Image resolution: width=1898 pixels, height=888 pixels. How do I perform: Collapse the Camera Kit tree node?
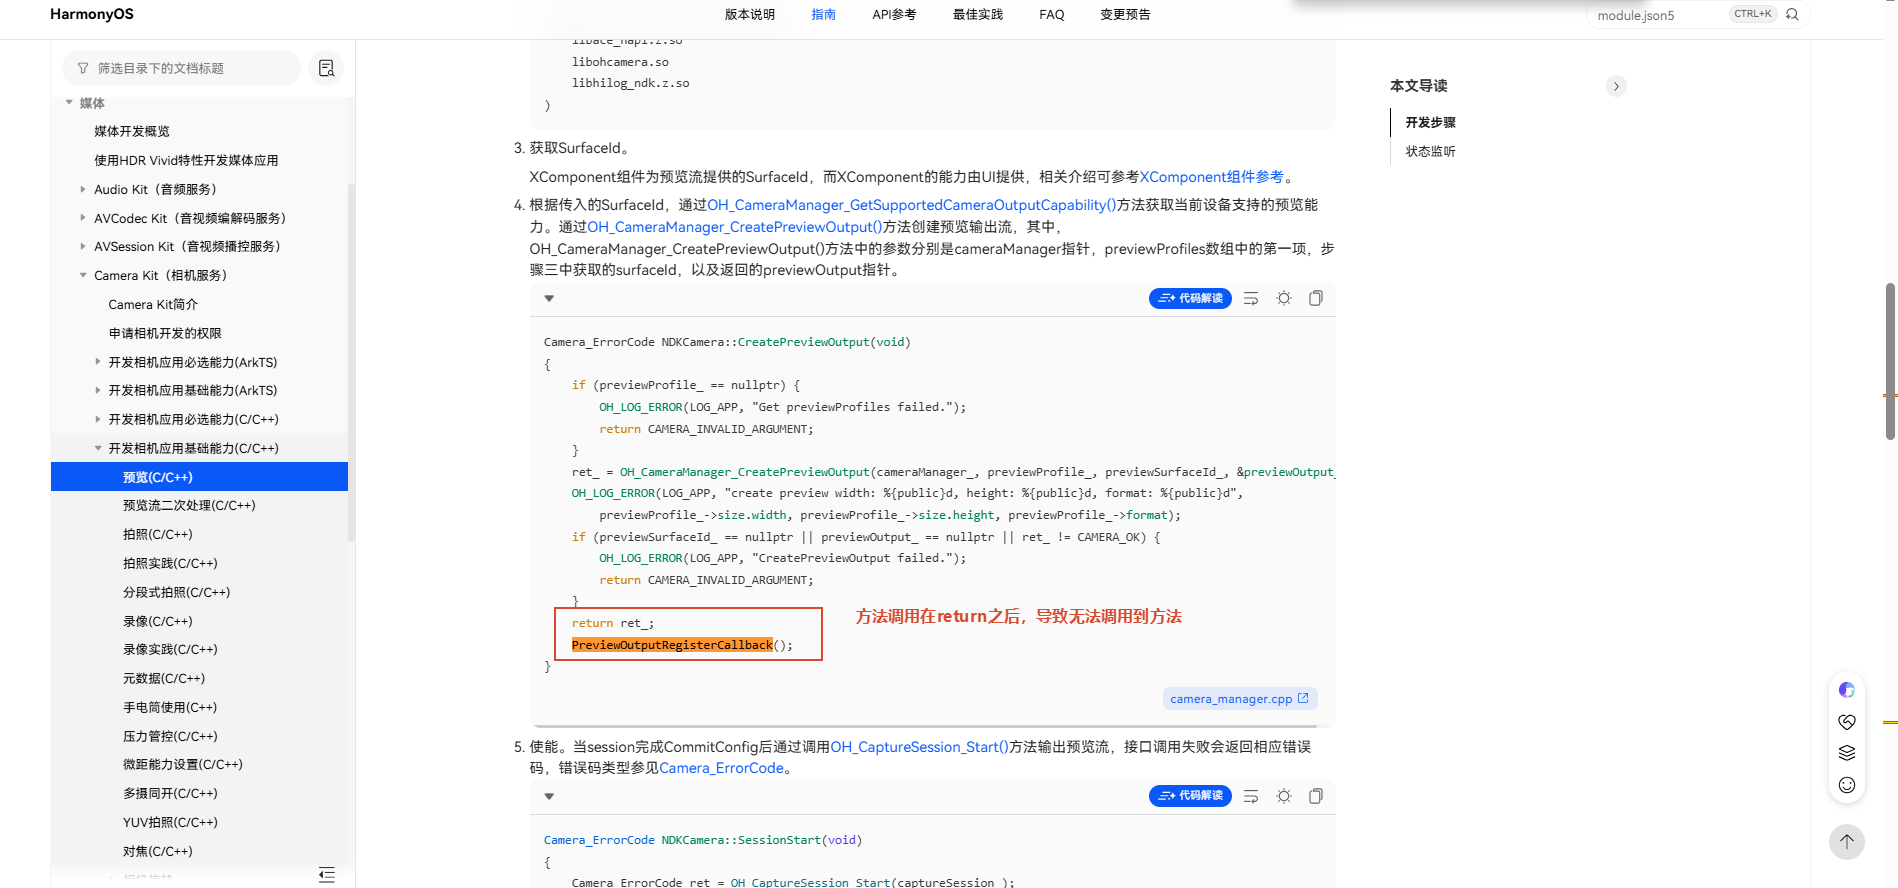pyautogui.click(x=83, y=275)
